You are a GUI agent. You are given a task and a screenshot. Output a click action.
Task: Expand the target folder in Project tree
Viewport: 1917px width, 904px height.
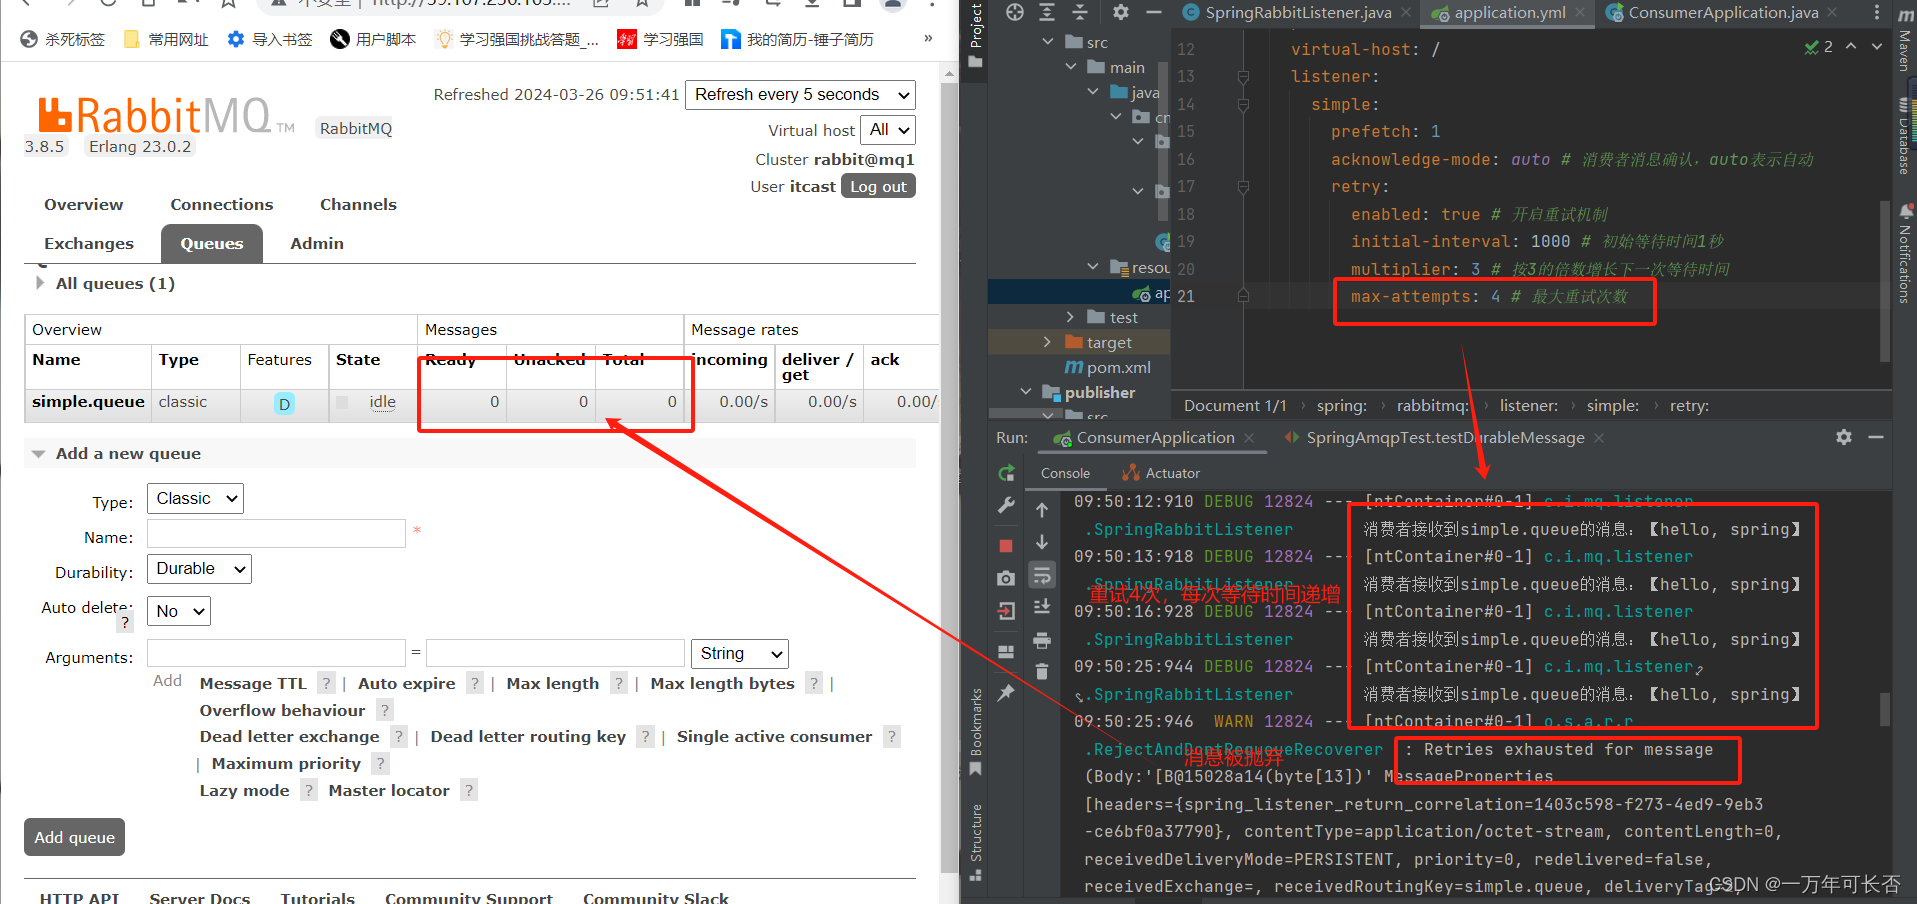(1047, 342)
